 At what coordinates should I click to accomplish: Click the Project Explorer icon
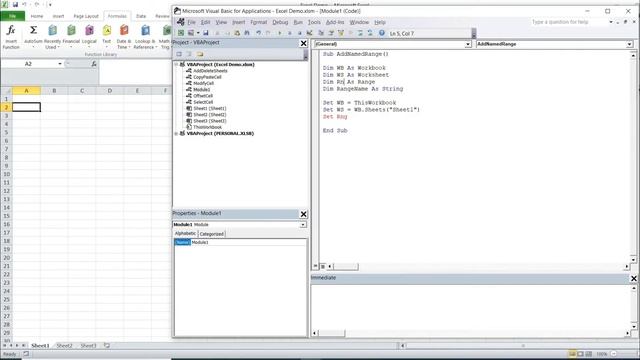(321, 33)
